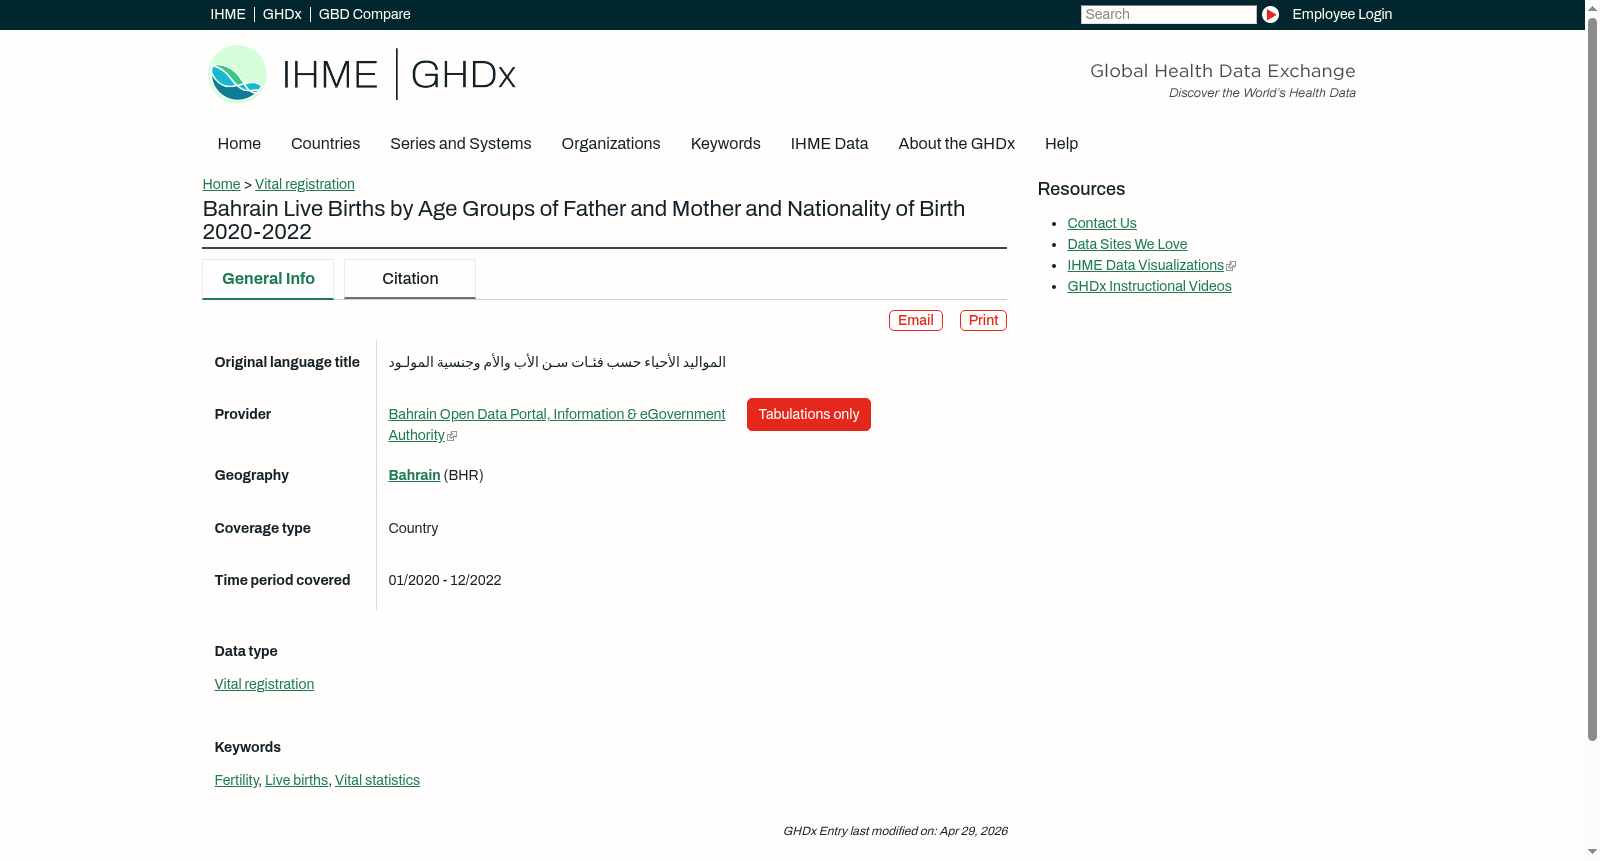Click the scrollbar down arrow
The height and width of the screenshot is (861, 1600).
click(x=1592, y=852)
